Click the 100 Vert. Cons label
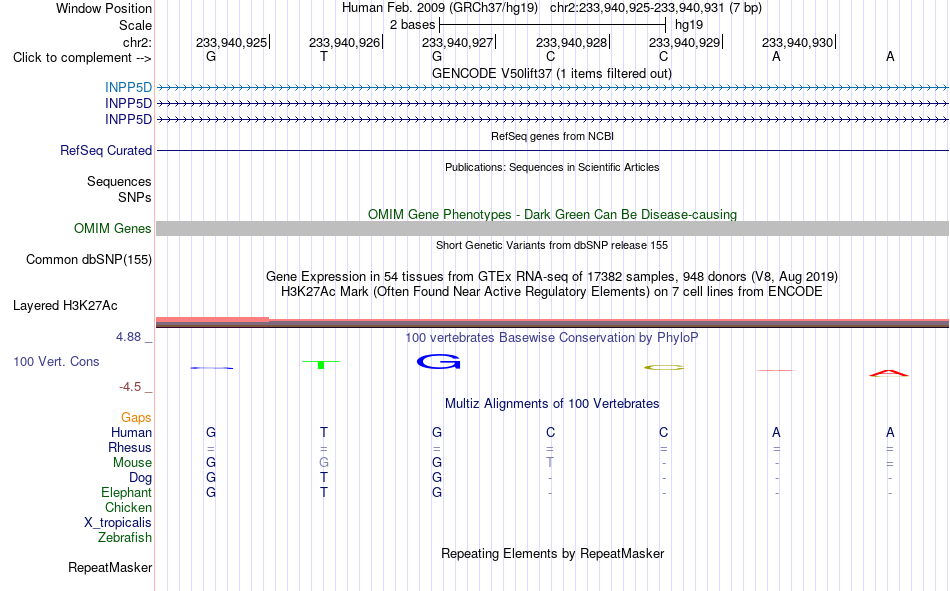 point(56,361)
